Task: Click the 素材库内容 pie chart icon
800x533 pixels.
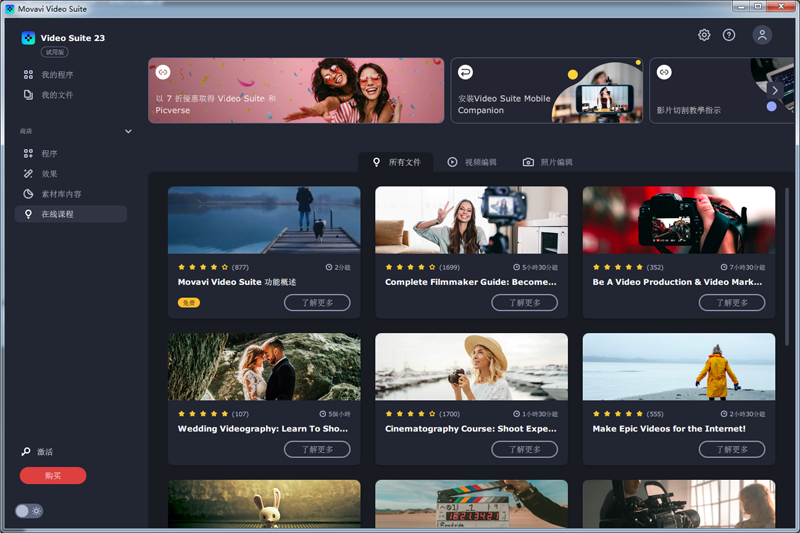Action: coord(28,194)
